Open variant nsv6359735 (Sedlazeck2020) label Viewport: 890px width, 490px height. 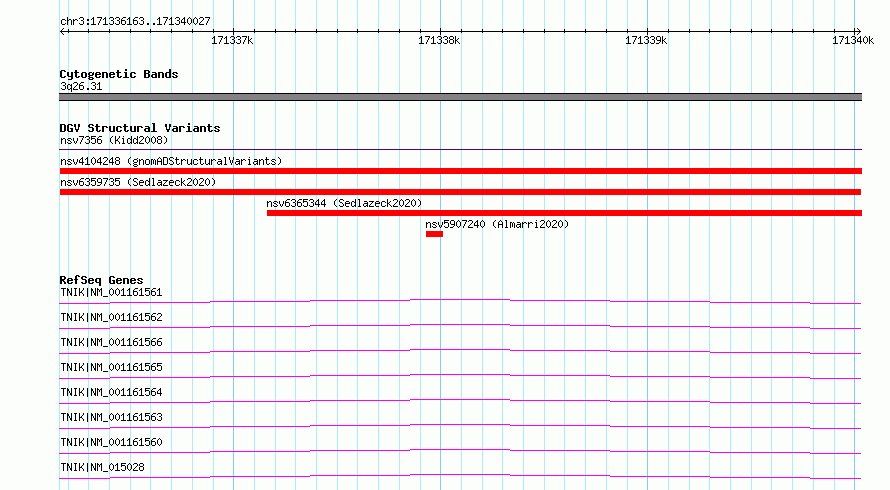[138, 182]
